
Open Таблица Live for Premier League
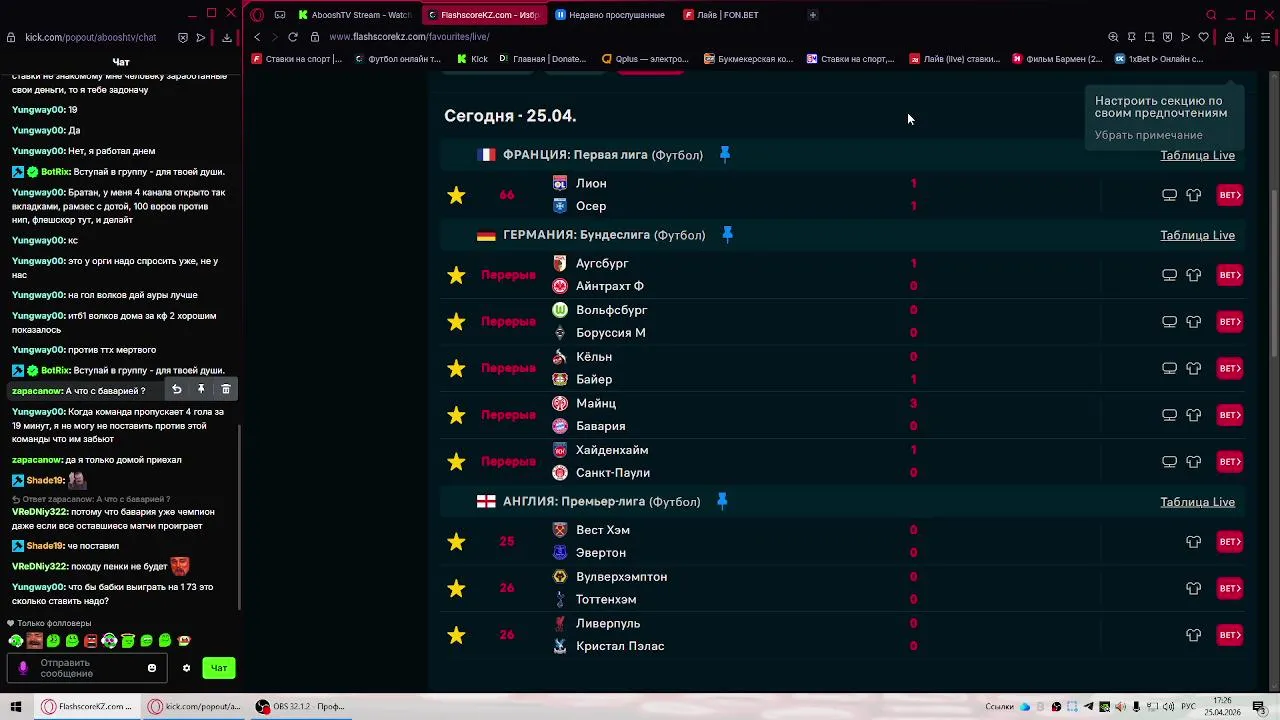tap(1197, 502)
